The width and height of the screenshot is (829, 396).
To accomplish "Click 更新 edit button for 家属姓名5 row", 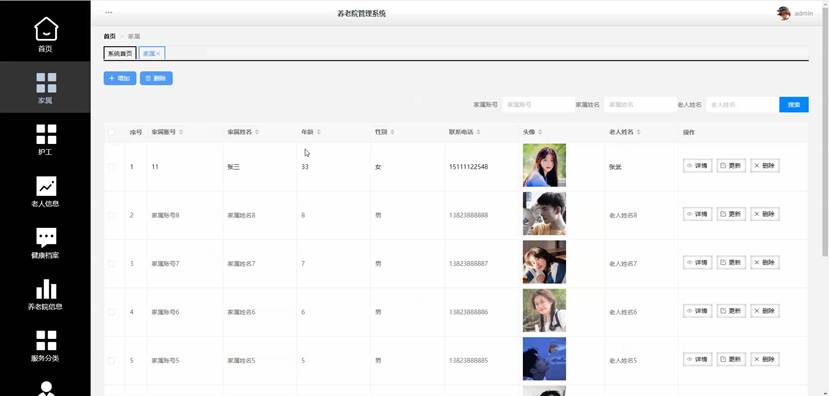I will point(731,360).
